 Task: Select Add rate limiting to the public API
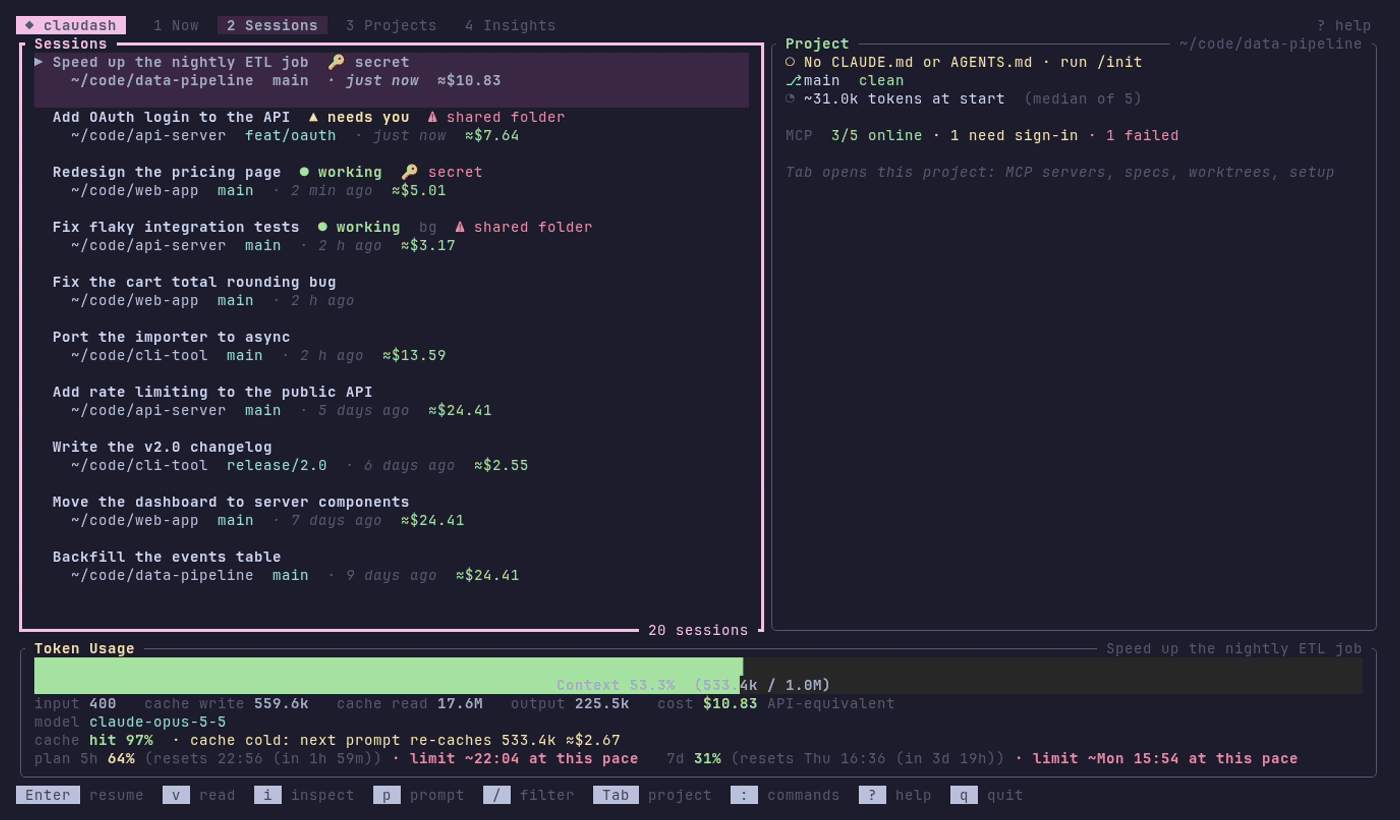(x=391, y=401)
